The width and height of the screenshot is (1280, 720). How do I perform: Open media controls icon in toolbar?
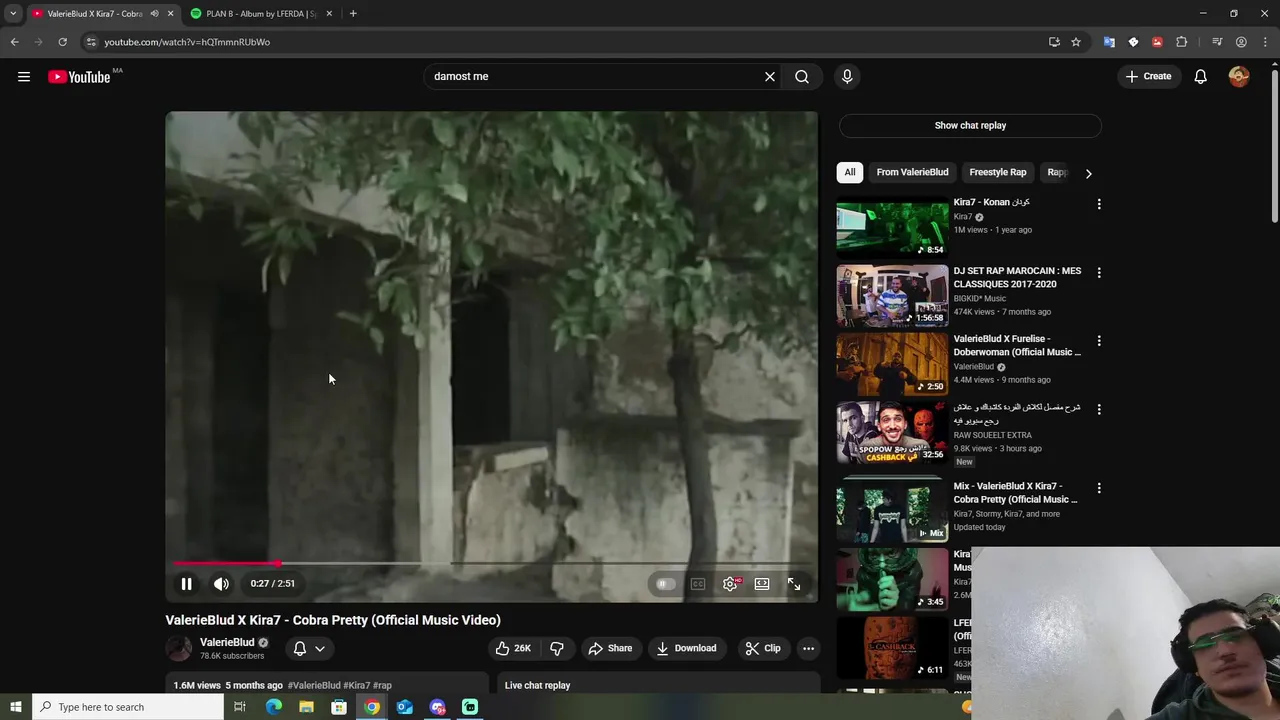1217,42
